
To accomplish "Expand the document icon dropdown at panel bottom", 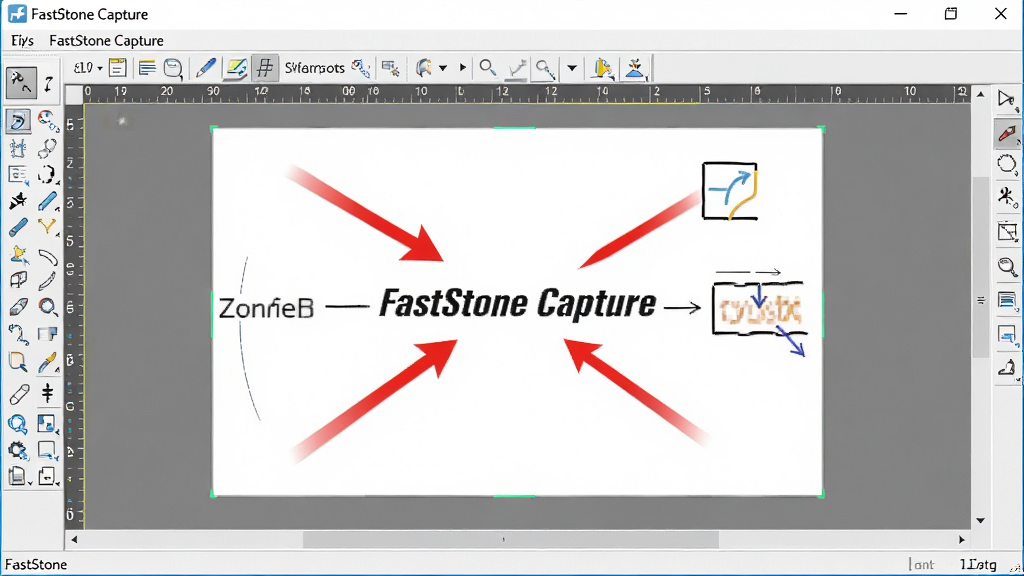I will [19, 477].
